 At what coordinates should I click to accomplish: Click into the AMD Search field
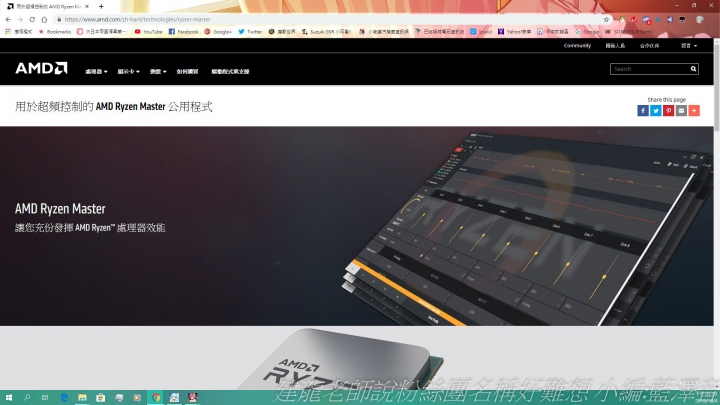click(x=649, y=69)
